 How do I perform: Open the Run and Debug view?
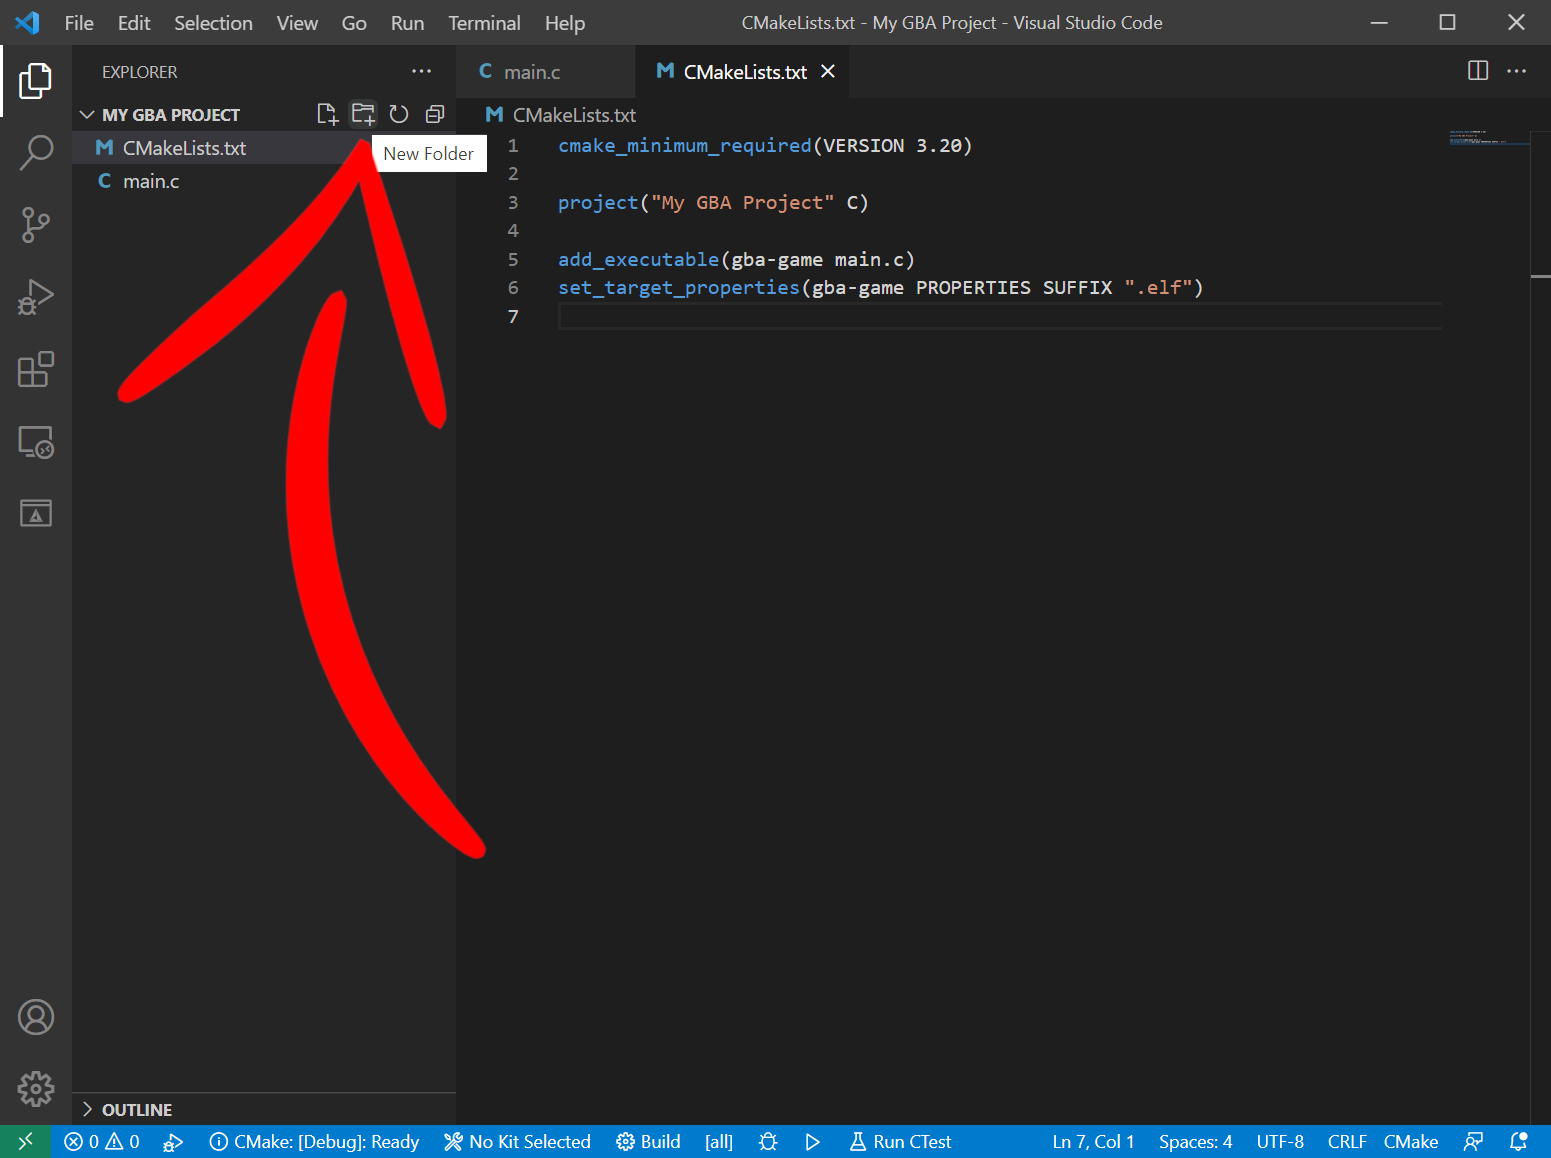coord(36,296)
